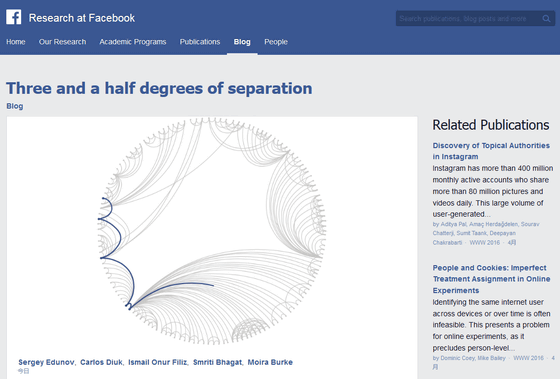The image size is (560, 379).
Task: Open People and Cookies publication link
Action: [x=491, y=279]
